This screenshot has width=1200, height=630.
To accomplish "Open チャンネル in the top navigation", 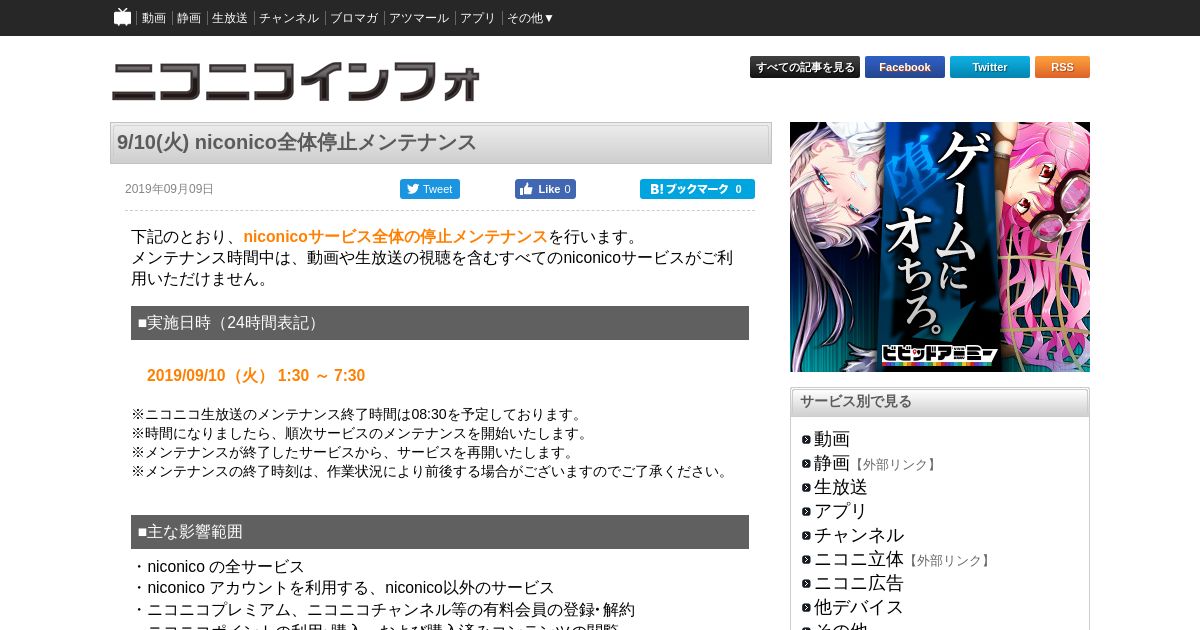I will (x=289, y=18).
